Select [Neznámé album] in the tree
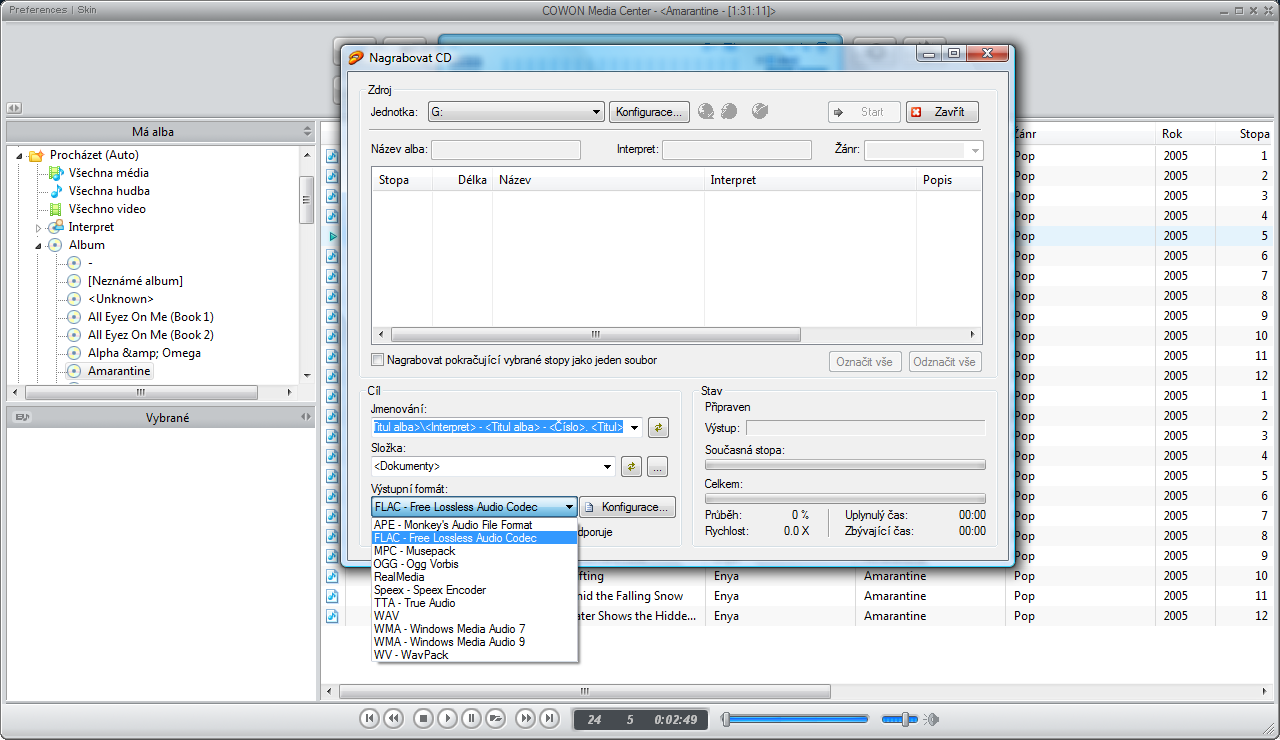The image size is (1280, 740). [x=135, y=281]
